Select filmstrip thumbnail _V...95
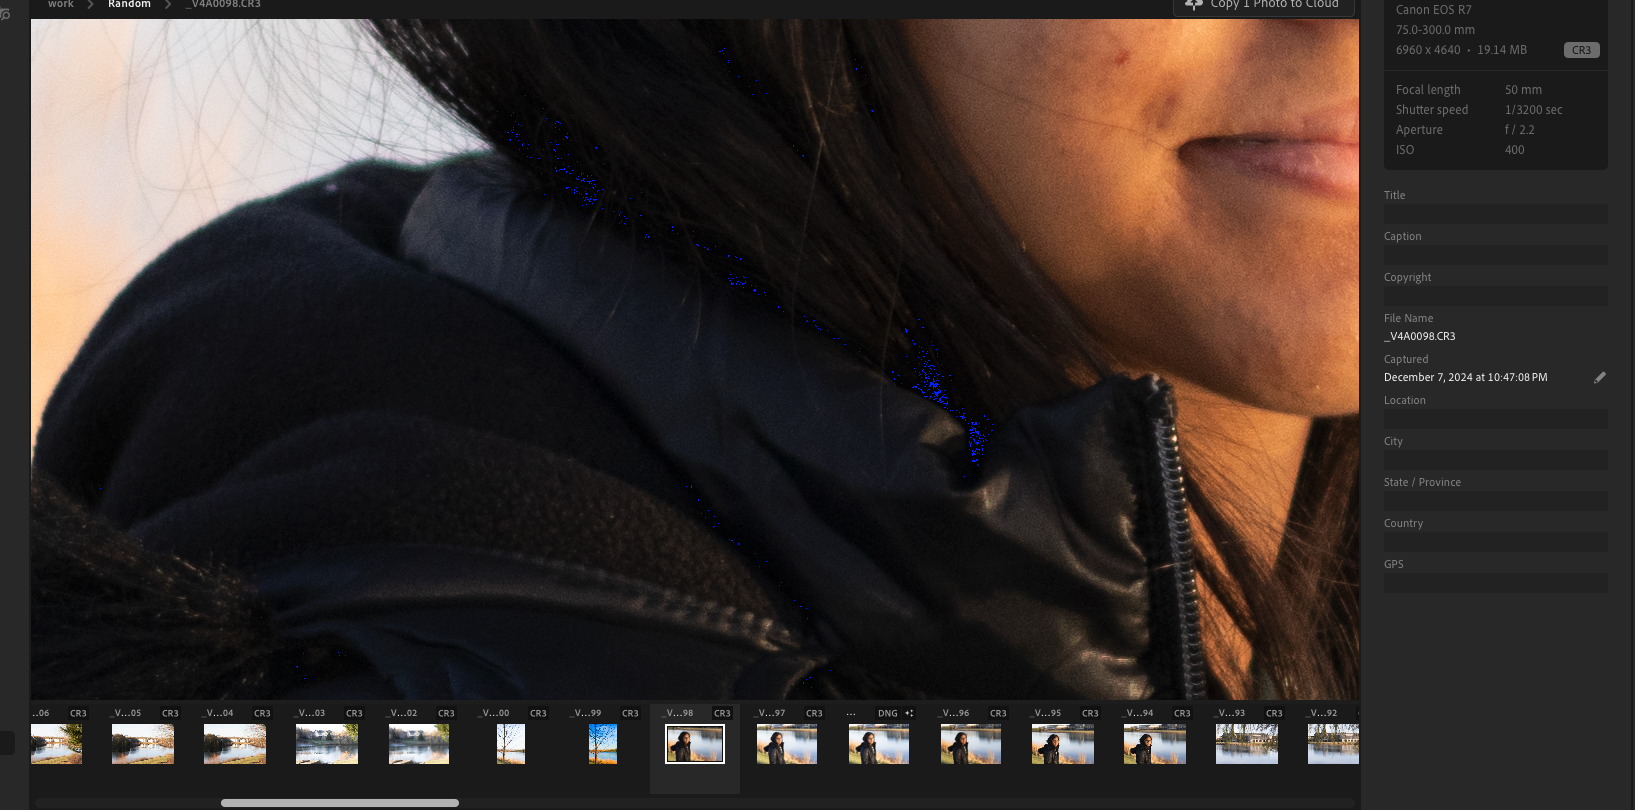 [x=1063, y=744]
